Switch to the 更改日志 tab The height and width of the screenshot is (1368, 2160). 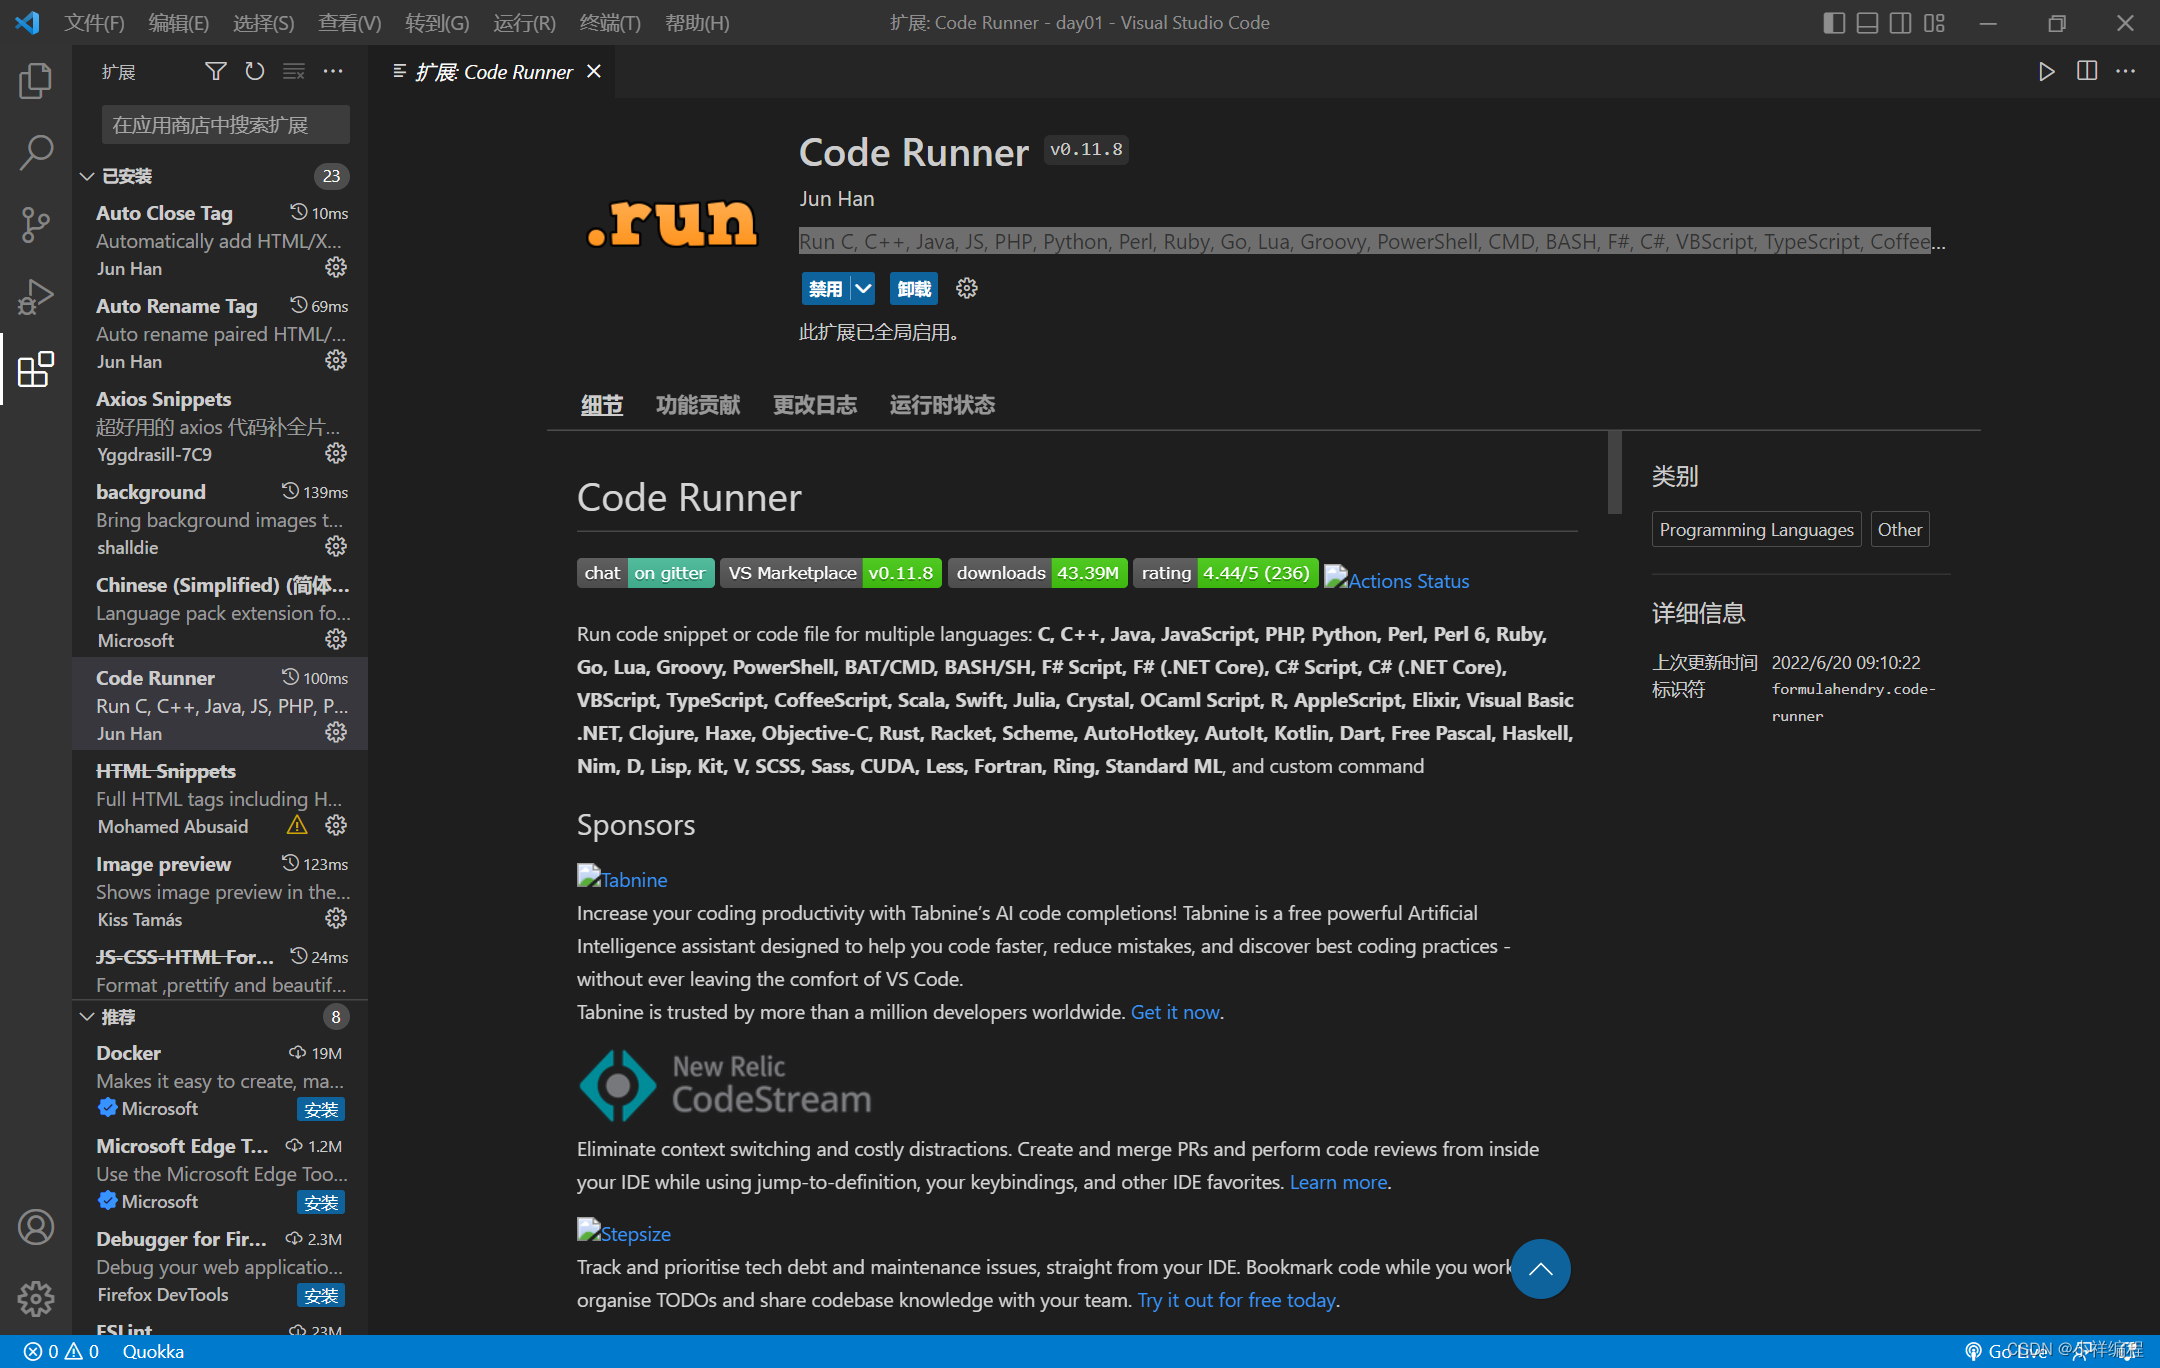click(x=815, y=405)
